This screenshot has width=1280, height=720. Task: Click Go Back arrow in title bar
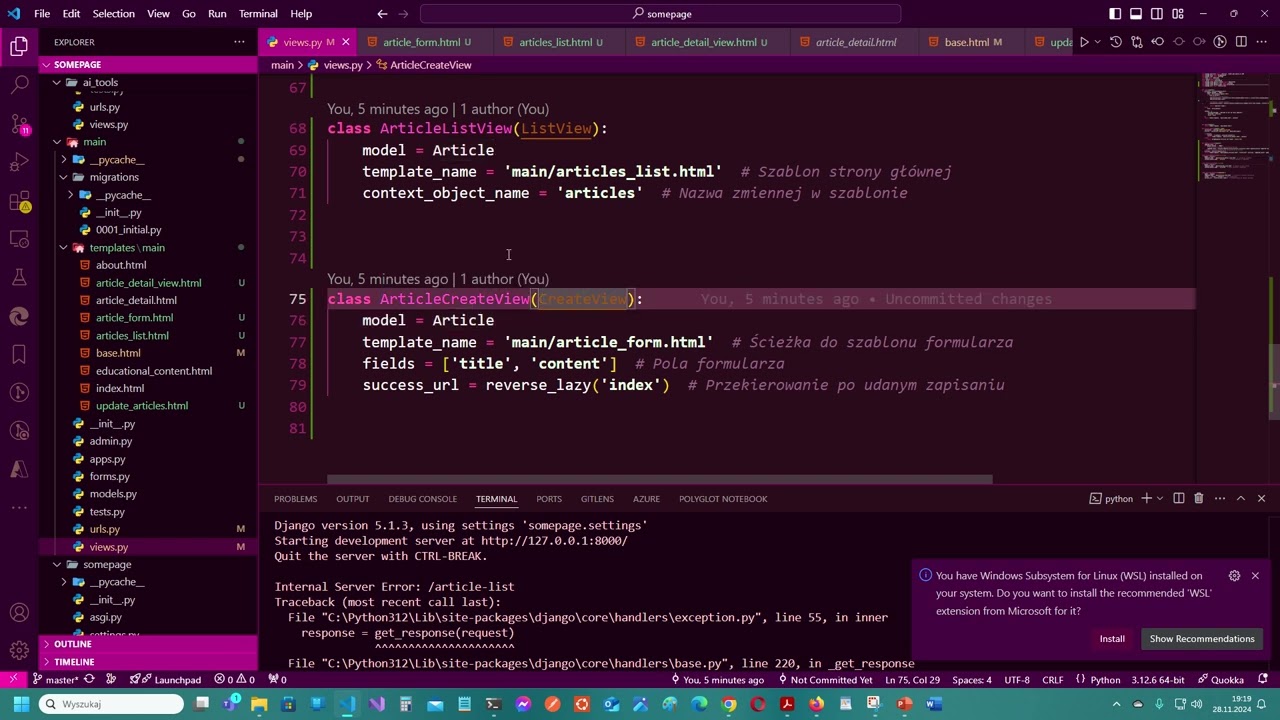[x=382, y=14]
